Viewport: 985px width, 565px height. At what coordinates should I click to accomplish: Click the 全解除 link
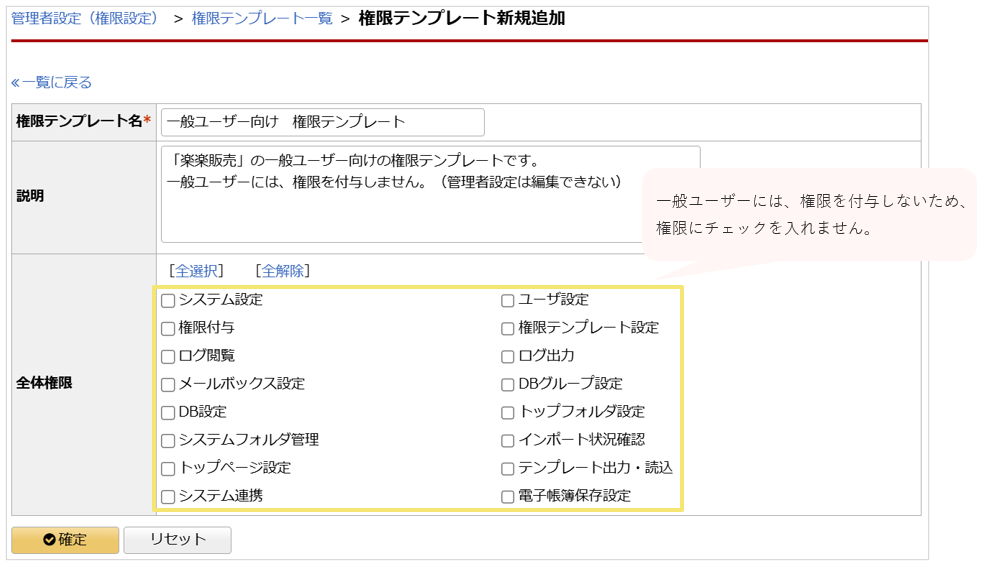(282, 271)
